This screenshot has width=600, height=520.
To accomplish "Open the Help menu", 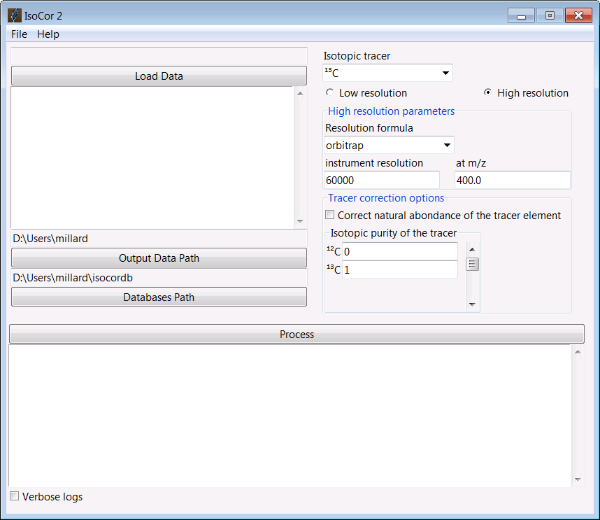I will point(48,34).
